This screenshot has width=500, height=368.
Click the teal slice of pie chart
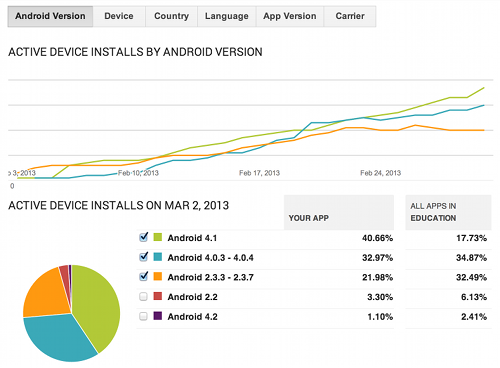(x=57, y=338)
